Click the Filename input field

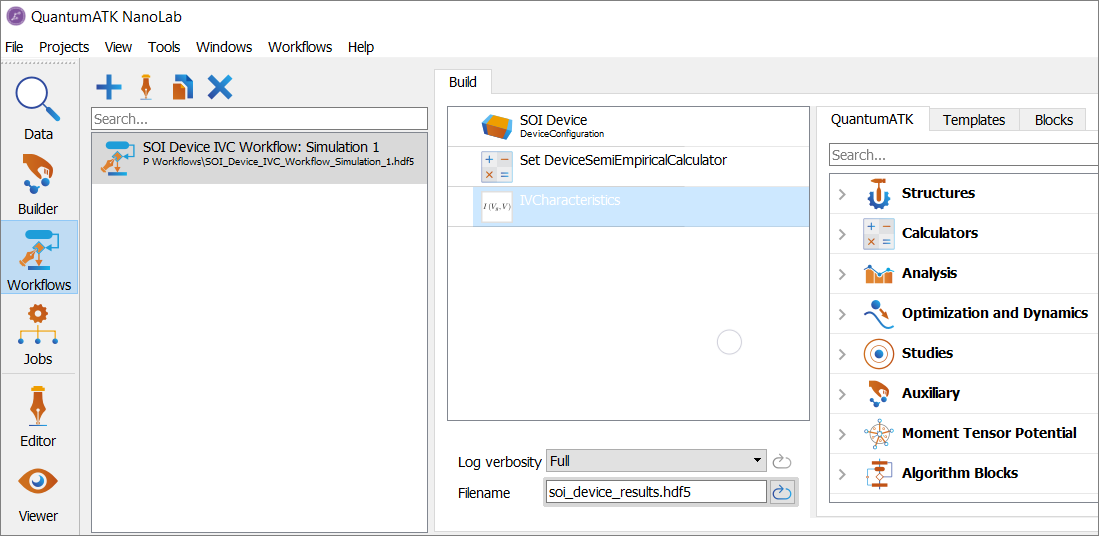[x=656, y=493]
